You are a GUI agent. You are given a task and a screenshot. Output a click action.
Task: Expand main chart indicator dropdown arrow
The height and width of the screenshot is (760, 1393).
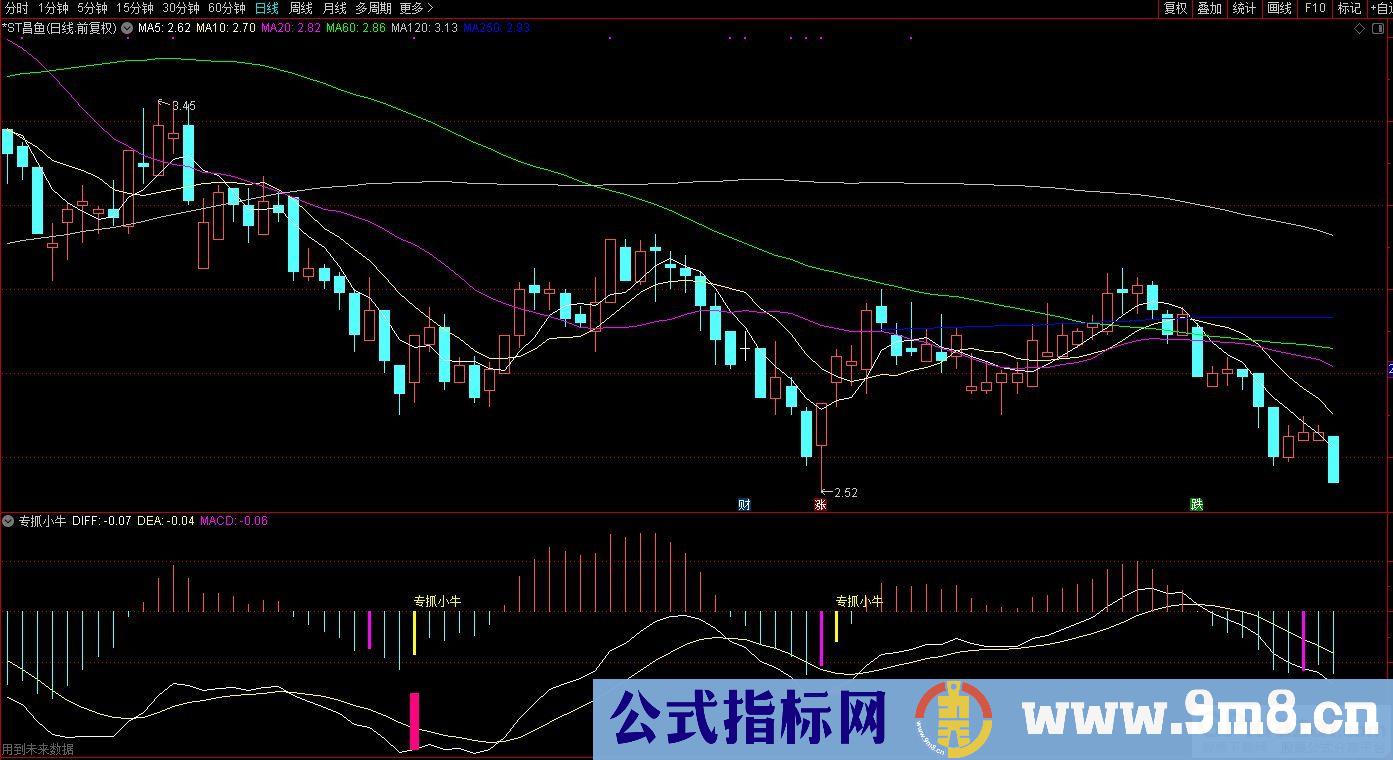pyautogui.click(x=127, y=28)
